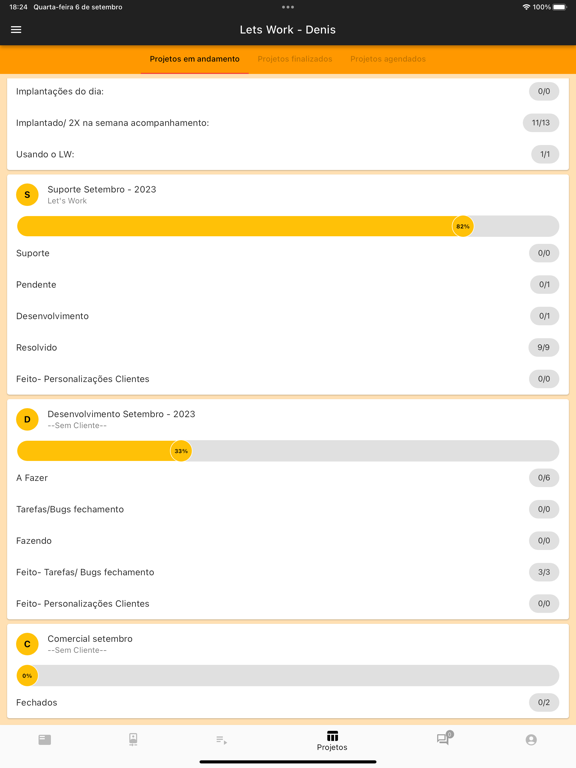Tap the yellow S project avatar
The image size is (576, 768).
click(27, 194)
